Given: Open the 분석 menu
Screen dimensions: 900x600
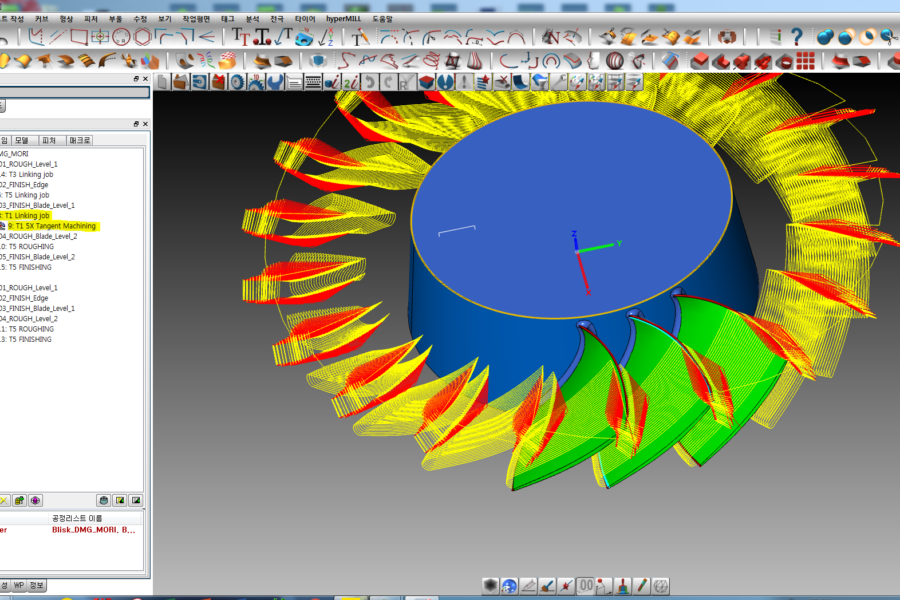Looking at the screenshot, I should pos(253,19).
